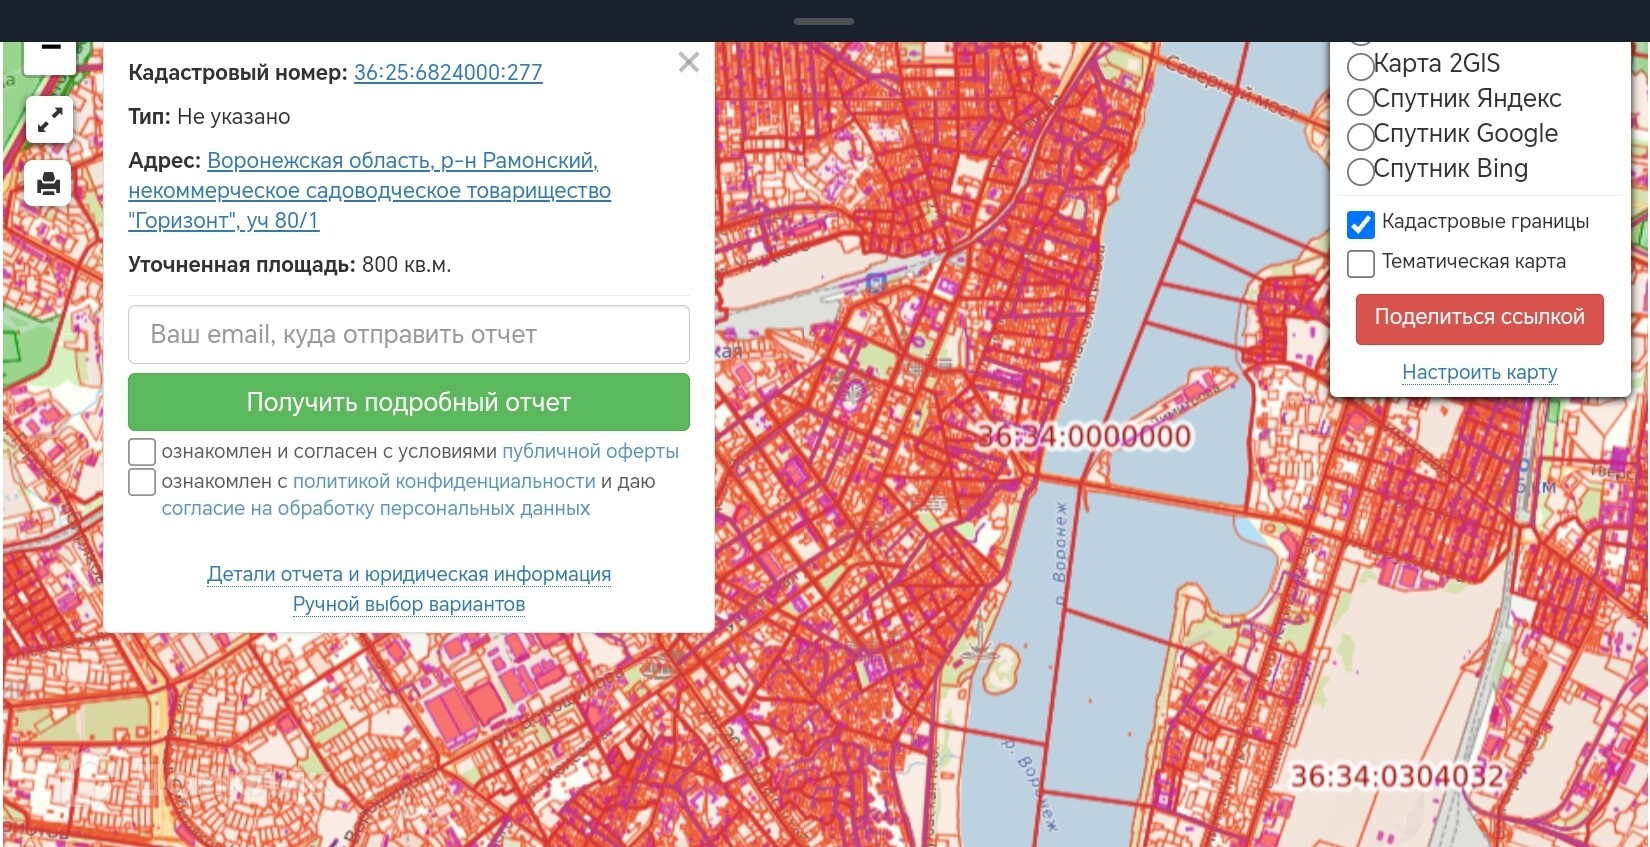This screenshot has height=847, width=1650.
Task: Check the публичной оферты agreement box
Action: pyautogui.click(x=142, y=451)
